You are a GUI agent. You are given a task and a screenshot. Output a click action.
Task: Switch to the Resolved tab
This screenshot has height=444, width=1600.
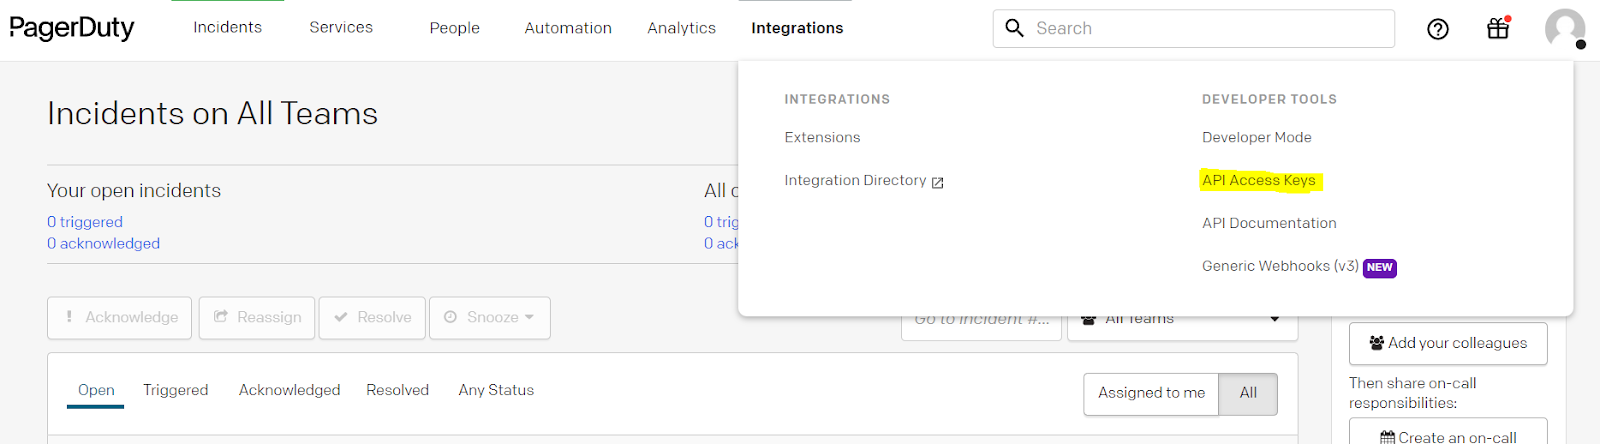click(397, 390)
